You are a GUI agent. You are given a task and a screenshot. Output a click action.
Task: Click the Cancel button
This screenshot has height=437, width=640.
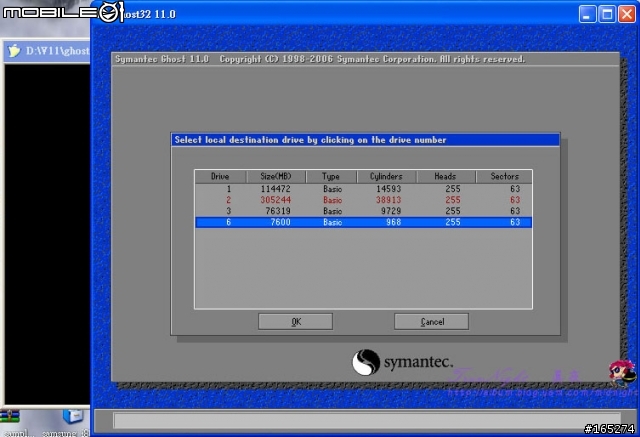coord(431,322)
